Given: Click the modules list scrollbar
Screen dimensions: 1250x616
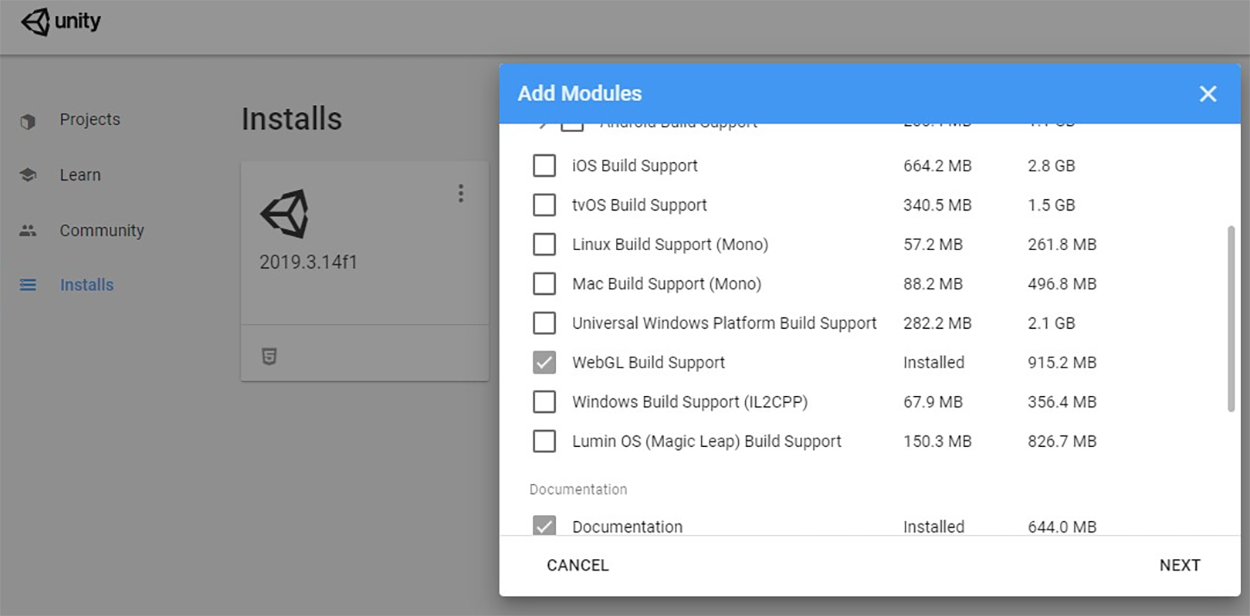Looking at the screenshot, I should pos(1230,318).
